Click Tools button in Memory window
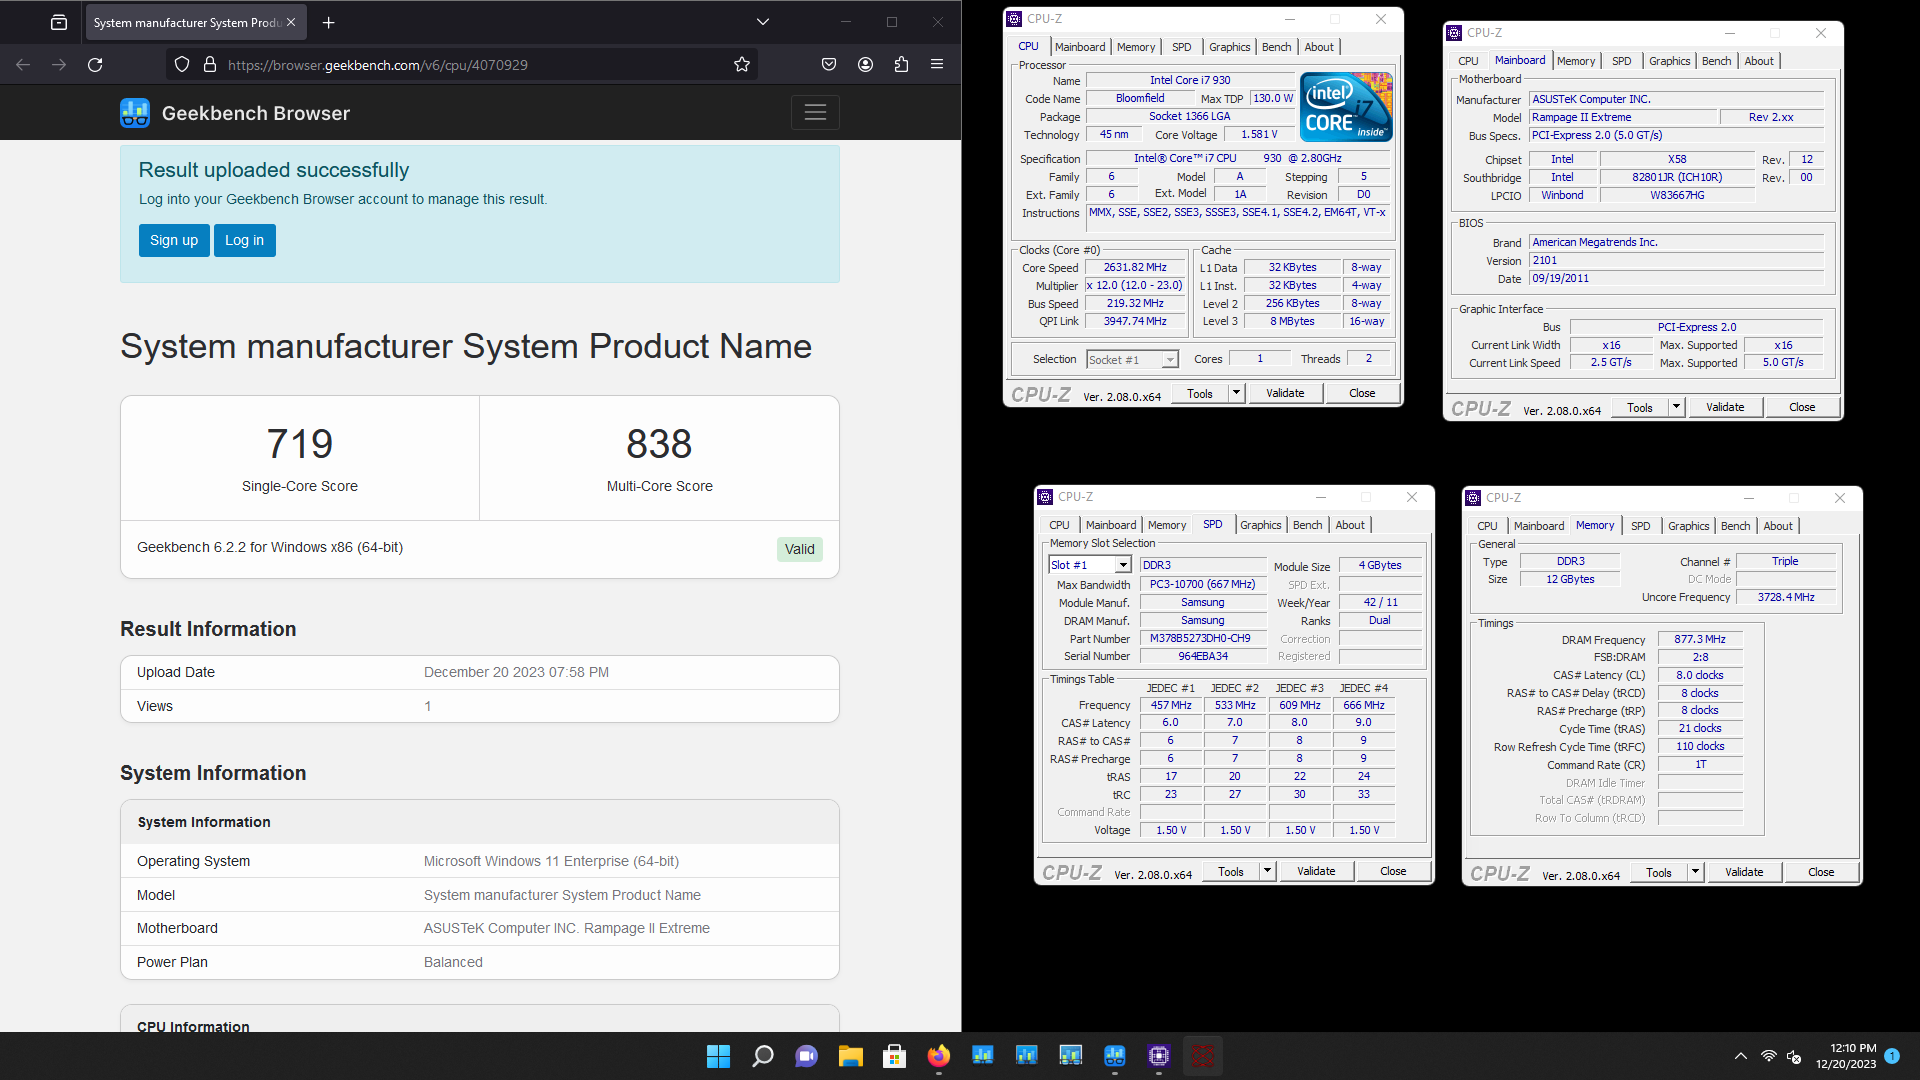 tap(1659, 873)
